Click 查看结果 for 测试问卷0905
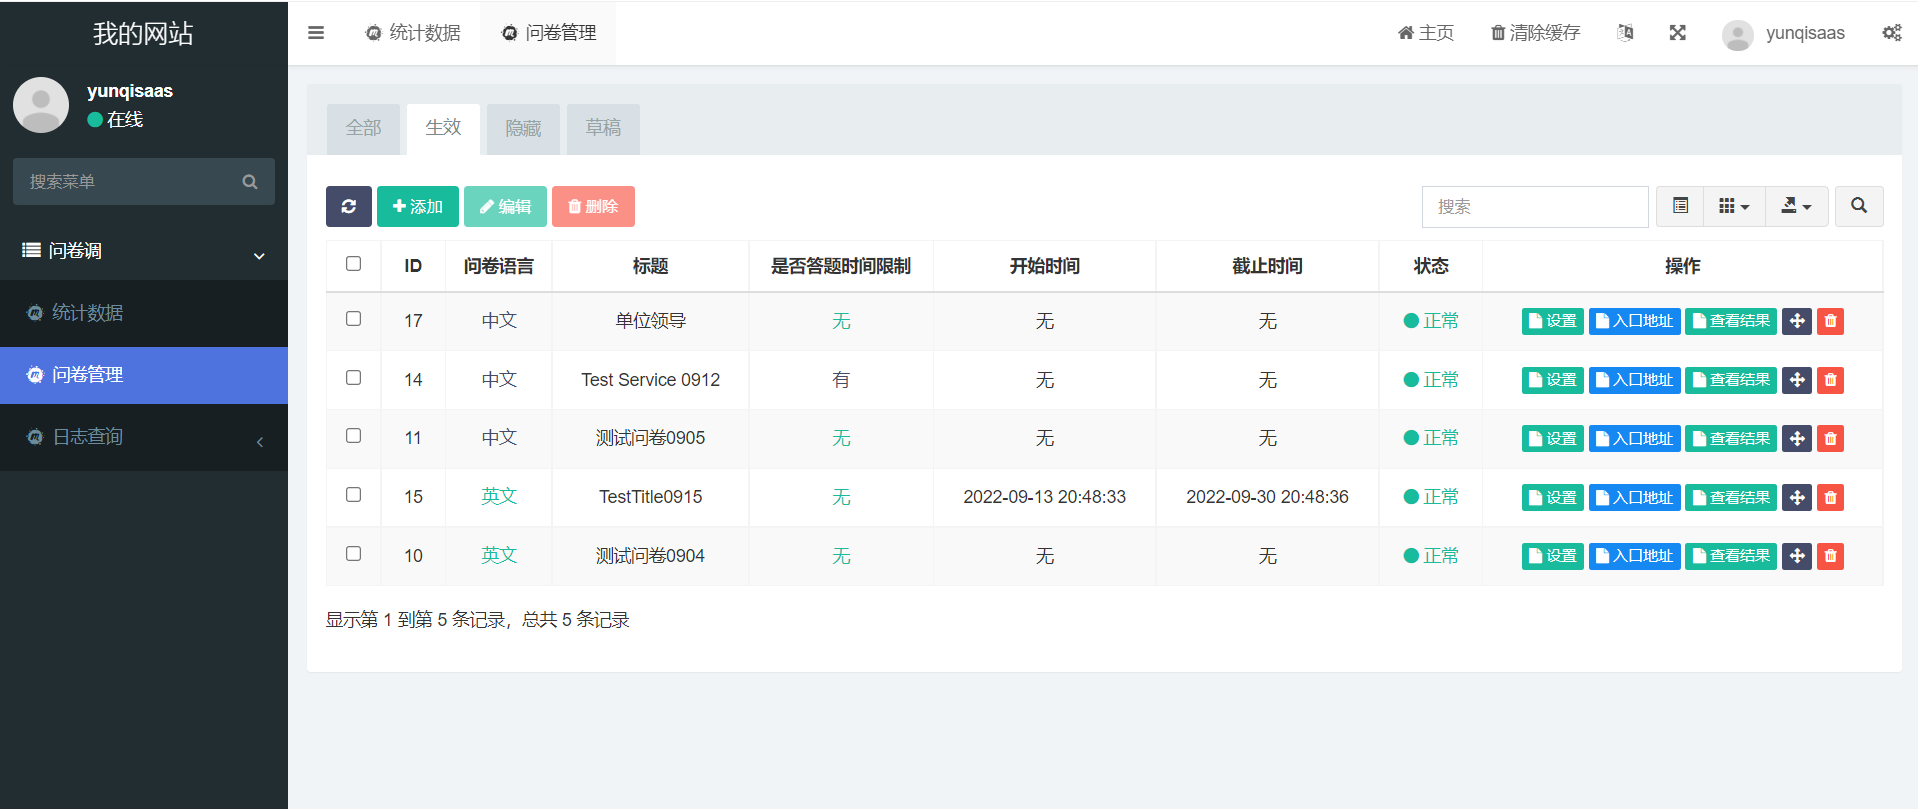1918x809 pixels. 1731,438
